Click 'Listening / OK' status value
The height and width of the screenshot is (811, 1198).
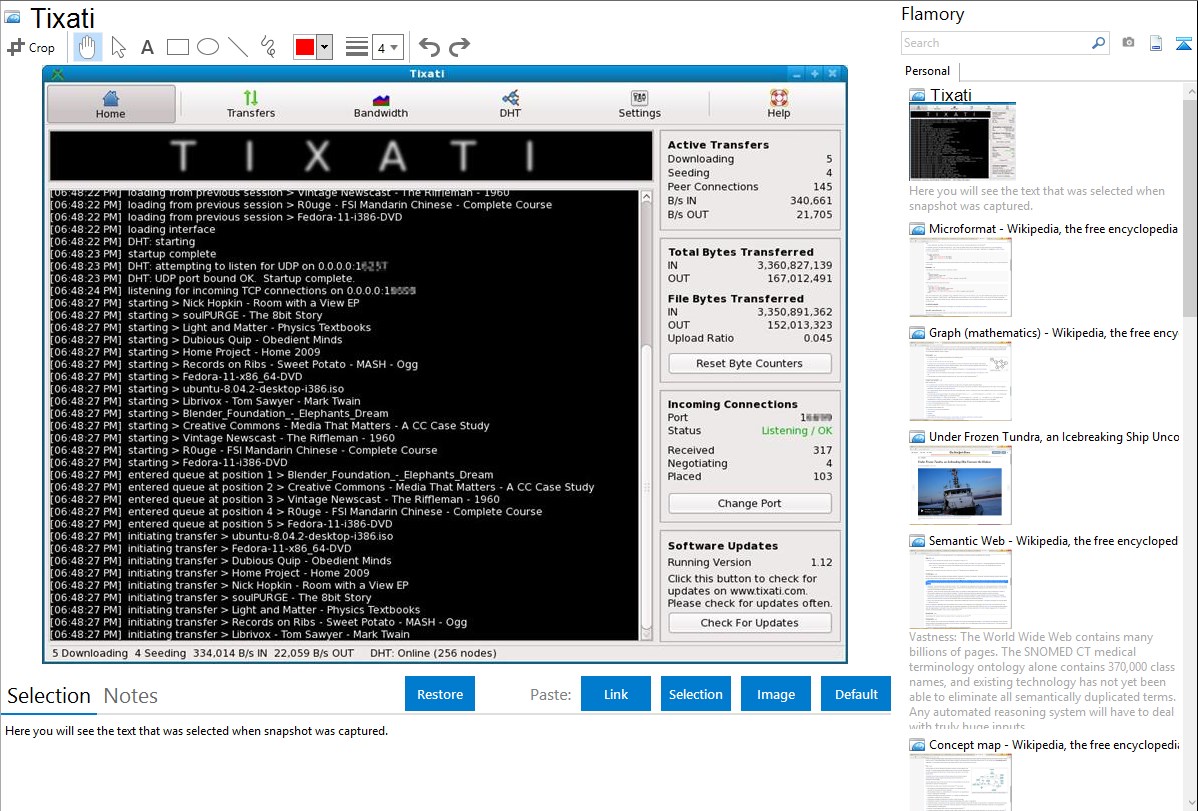coord(797,430)
